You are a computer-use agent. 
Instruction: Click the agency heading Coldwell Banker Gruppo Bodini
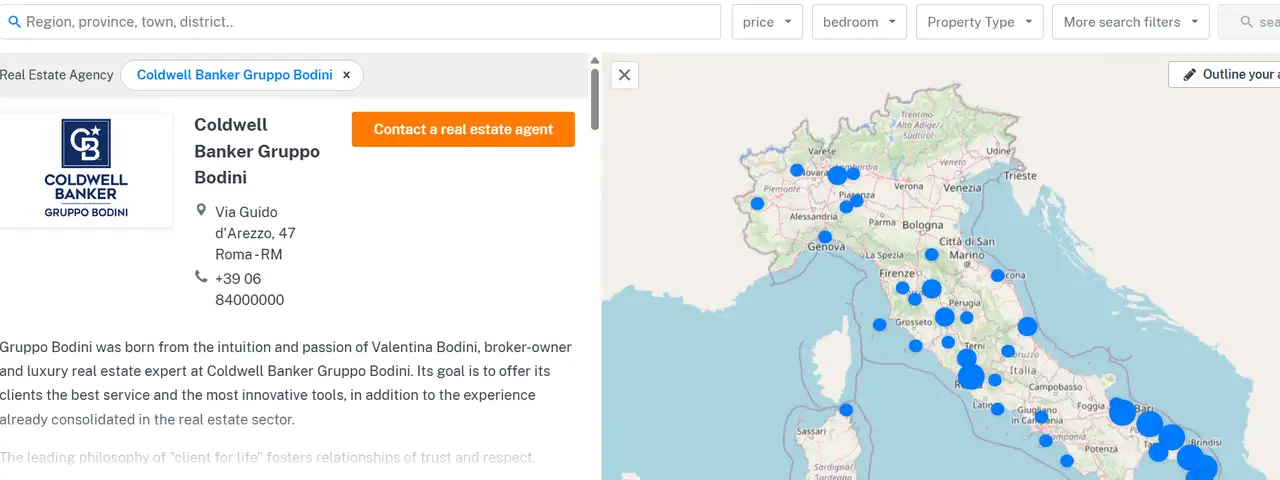257,151
